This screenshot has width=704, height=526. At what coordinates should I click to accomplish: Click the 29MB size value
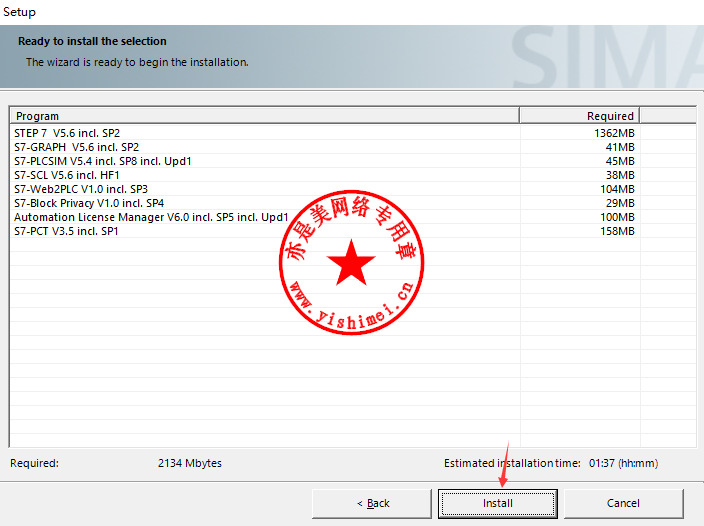(620, 203)
